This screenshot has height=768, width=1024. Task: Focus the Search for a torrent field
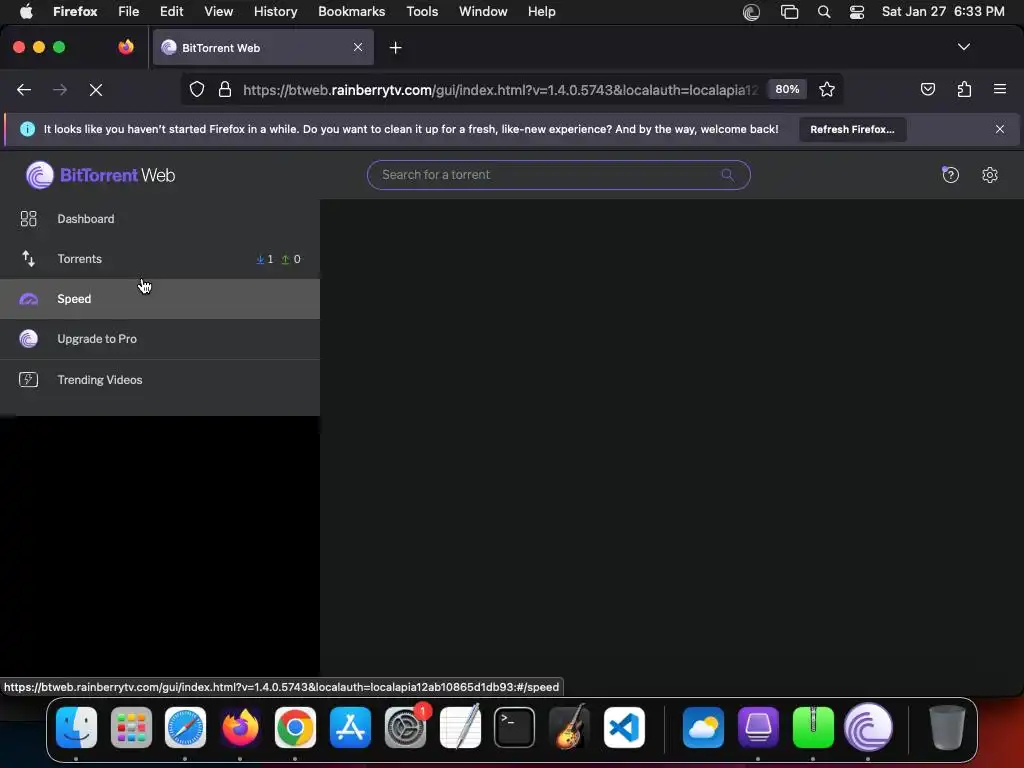(x=558, y=175)
